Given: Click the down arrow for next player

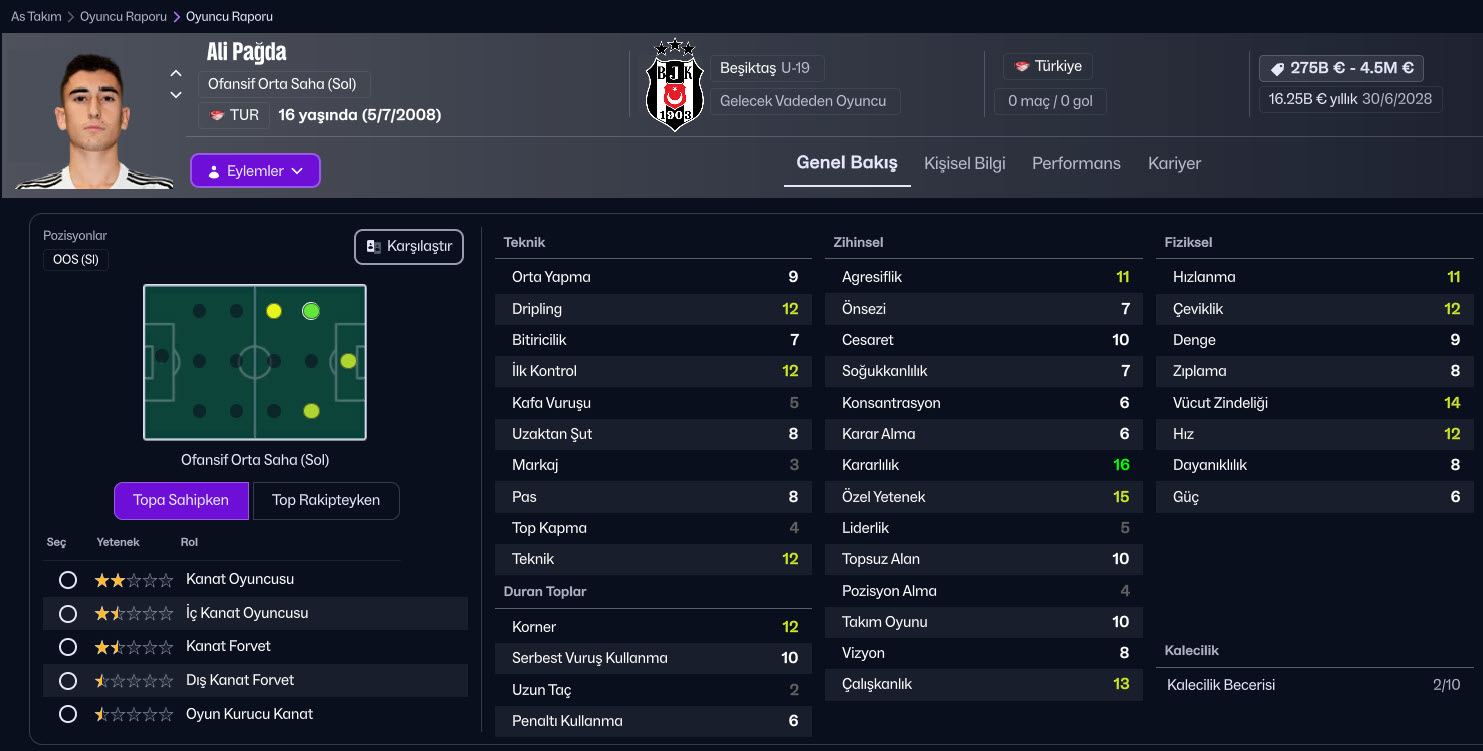Looking at the screenshot, I should 176,95.
